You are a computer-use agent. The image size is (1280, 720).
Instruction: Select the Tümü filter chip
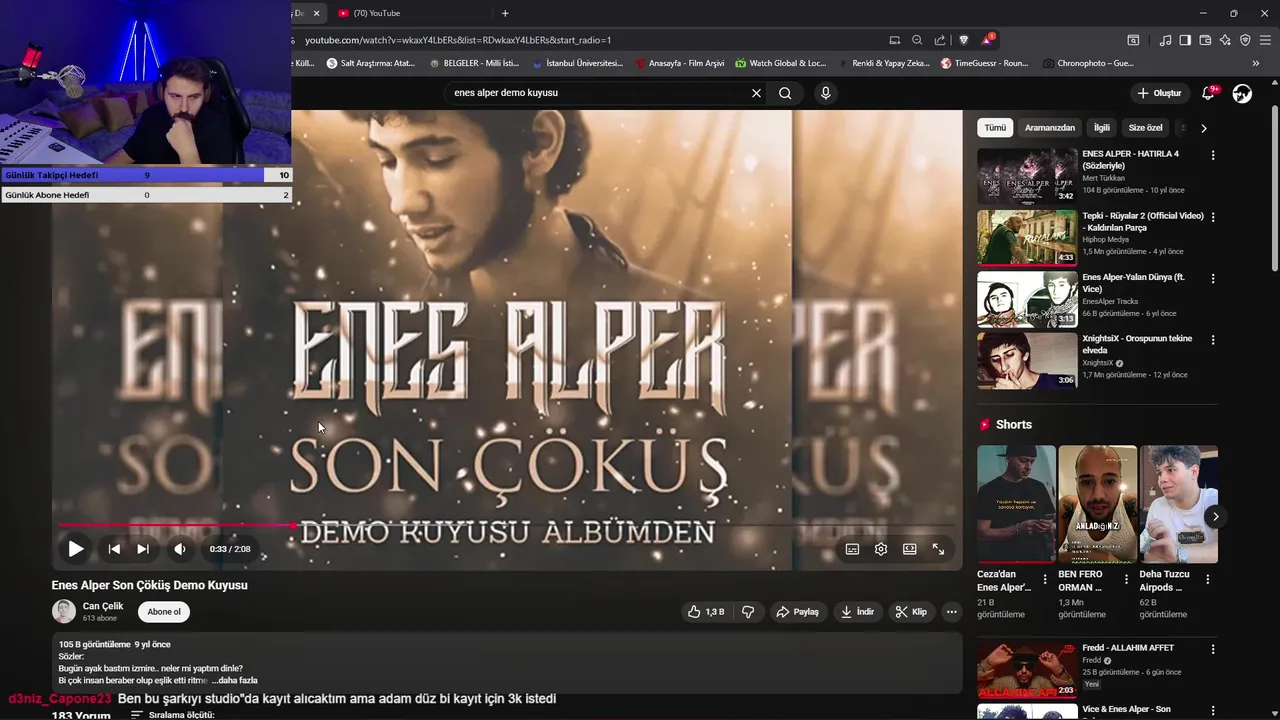point(995,128)
